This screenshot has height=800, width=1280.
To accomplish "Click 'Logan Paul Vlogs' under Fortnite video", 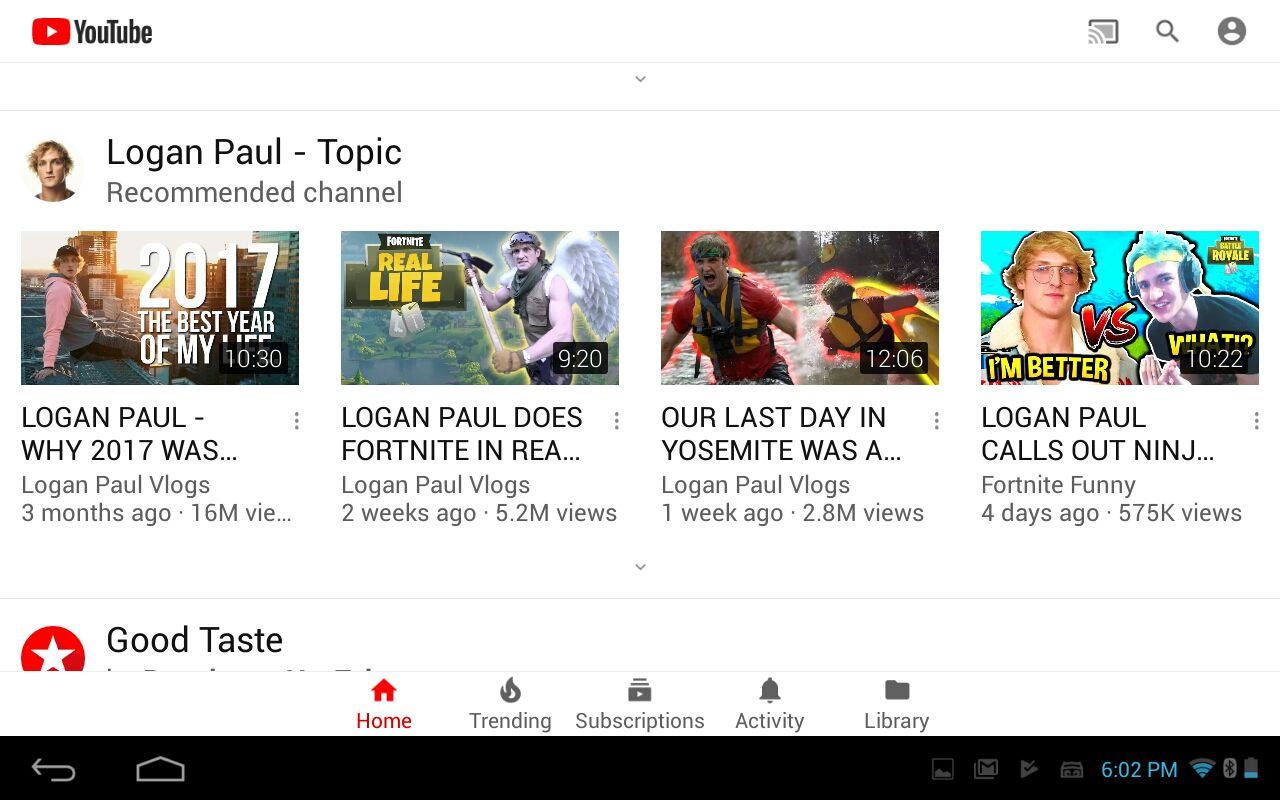I will point(435,485).
